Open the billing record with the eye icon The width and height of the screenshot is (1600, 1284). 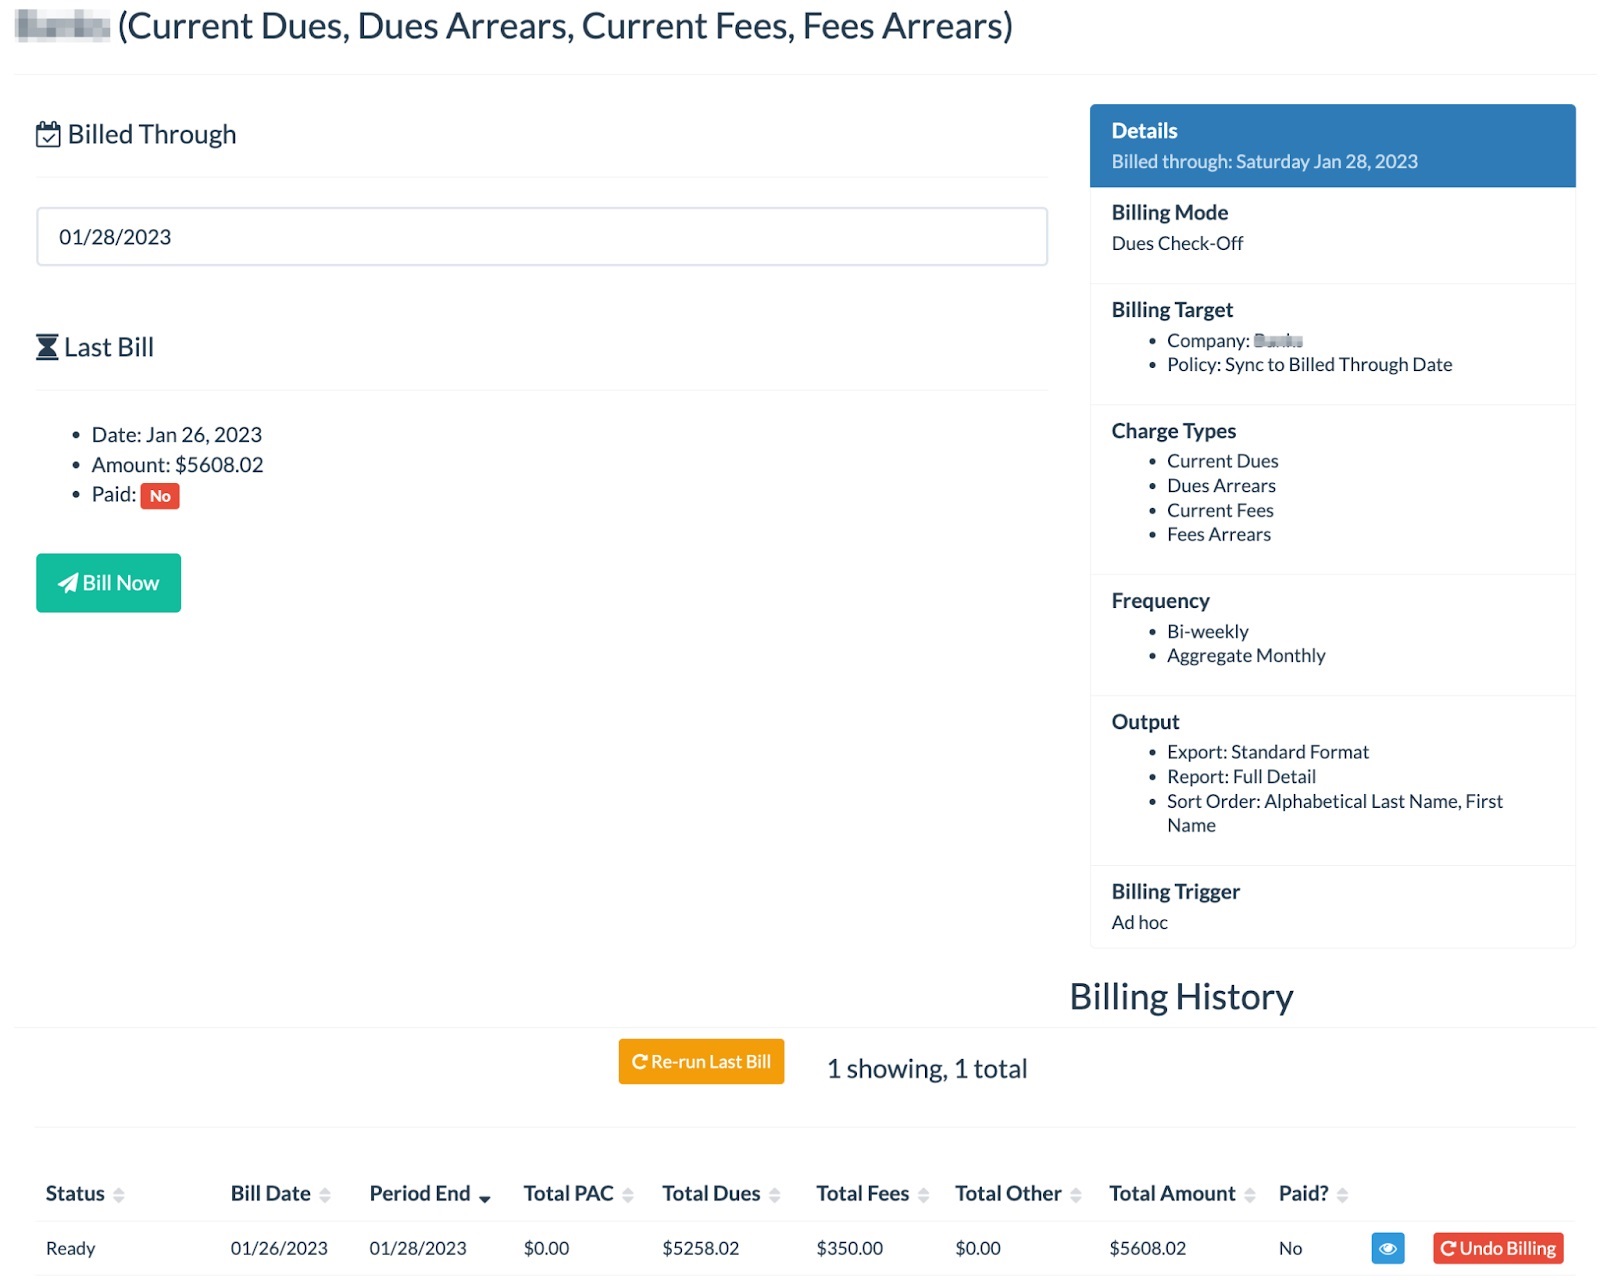[1388, 1248]
